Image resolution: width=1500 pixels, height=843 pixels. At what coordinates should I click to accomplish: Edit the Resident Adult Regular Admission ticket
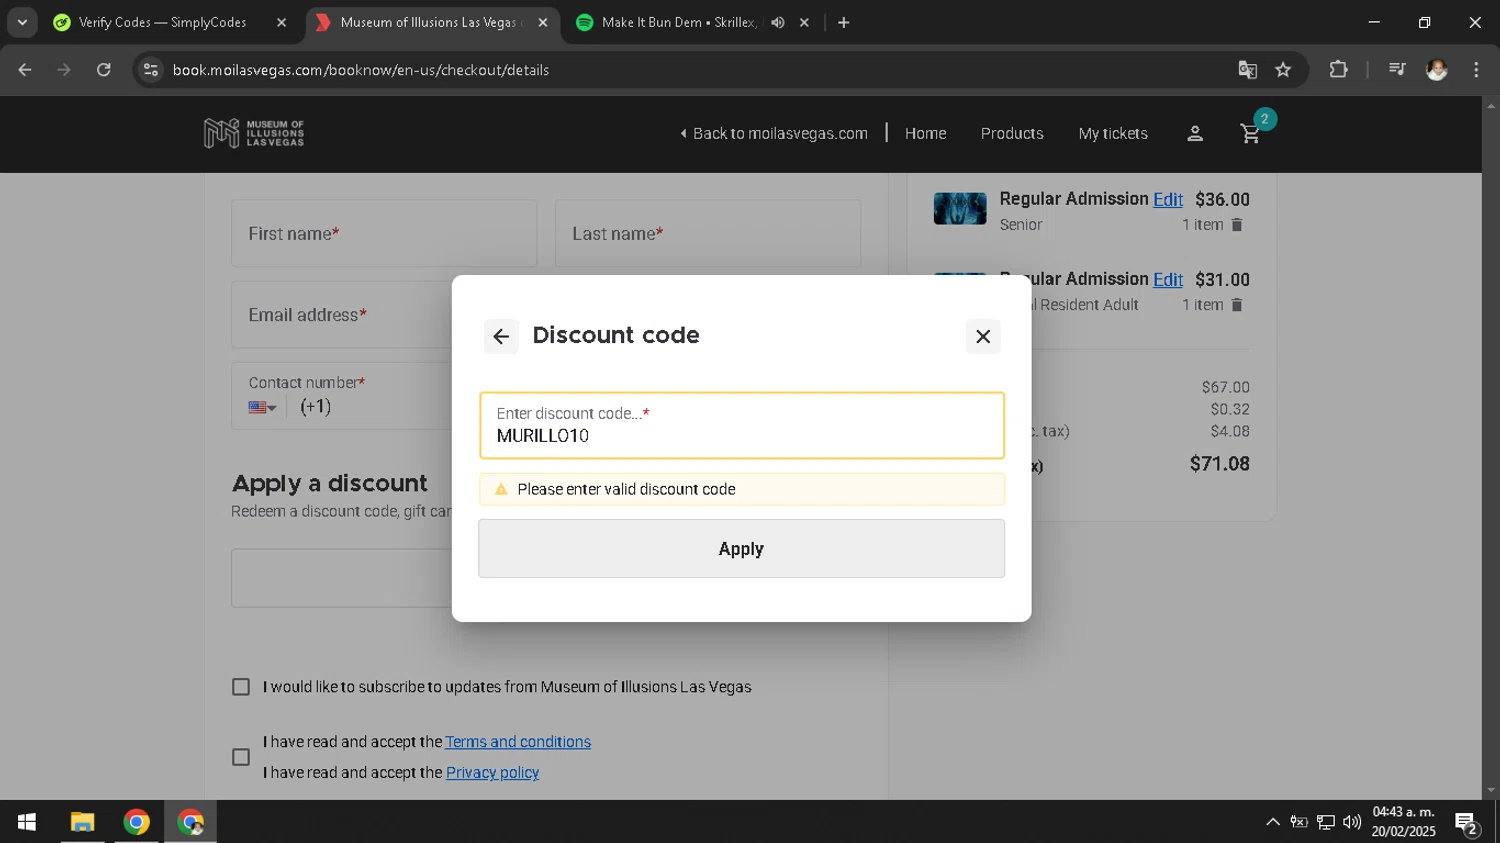pyautogui.click(x=1168, y=279)
